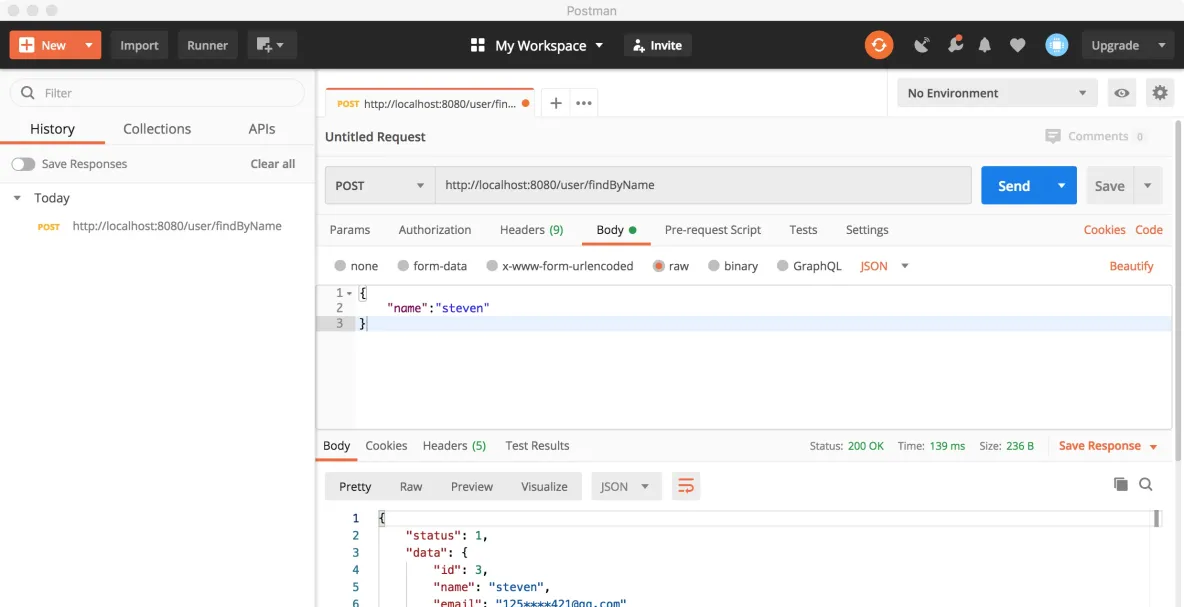Toggle the Save Responses switch
The height and width of the screenshot is (607, 1184).
(23, 164)
